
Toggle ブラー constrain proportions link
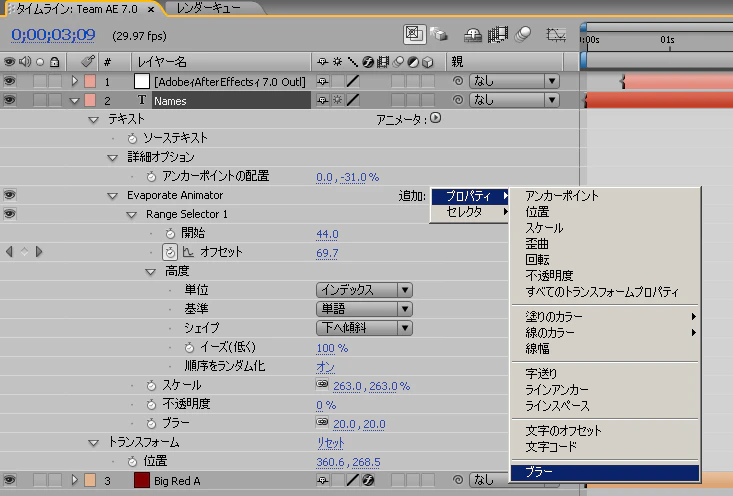[x=322, y=422]
